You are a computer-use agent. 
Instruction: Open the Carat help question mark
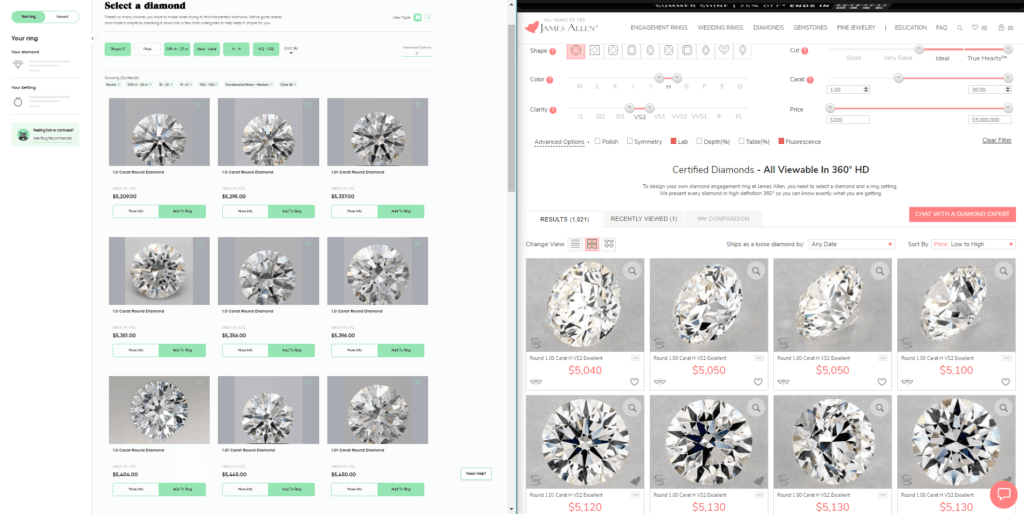[x=810, y=80]
